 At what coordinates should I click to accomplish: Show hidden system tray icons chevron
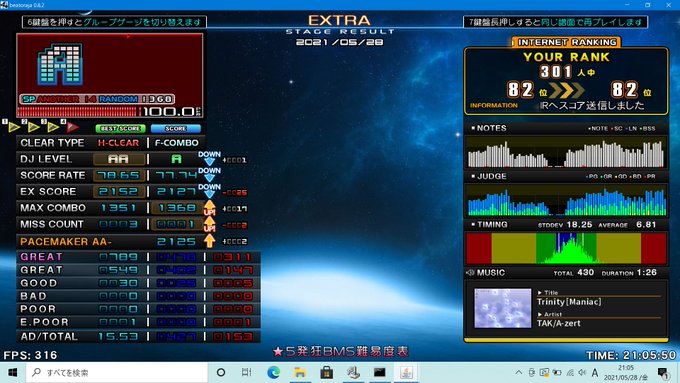click(519, 373)
